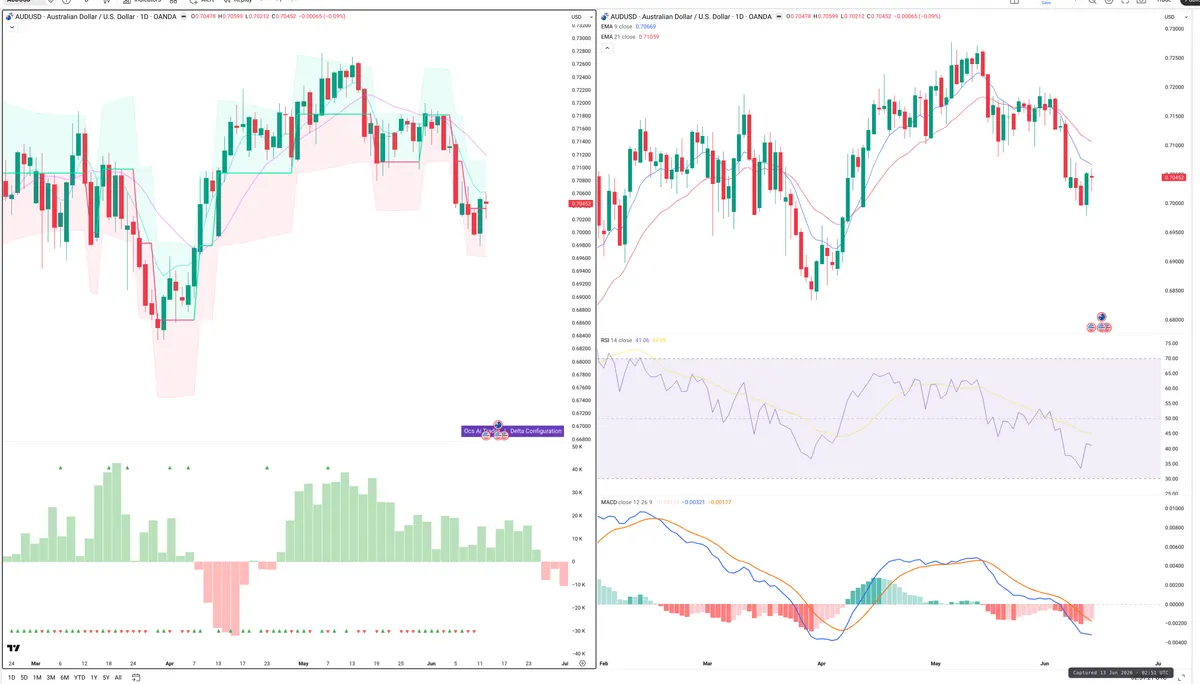Screen dimensions: 1200x684
Task: Click the 0.73000 label on right price axis
Action: click(x=1176, y=29)
